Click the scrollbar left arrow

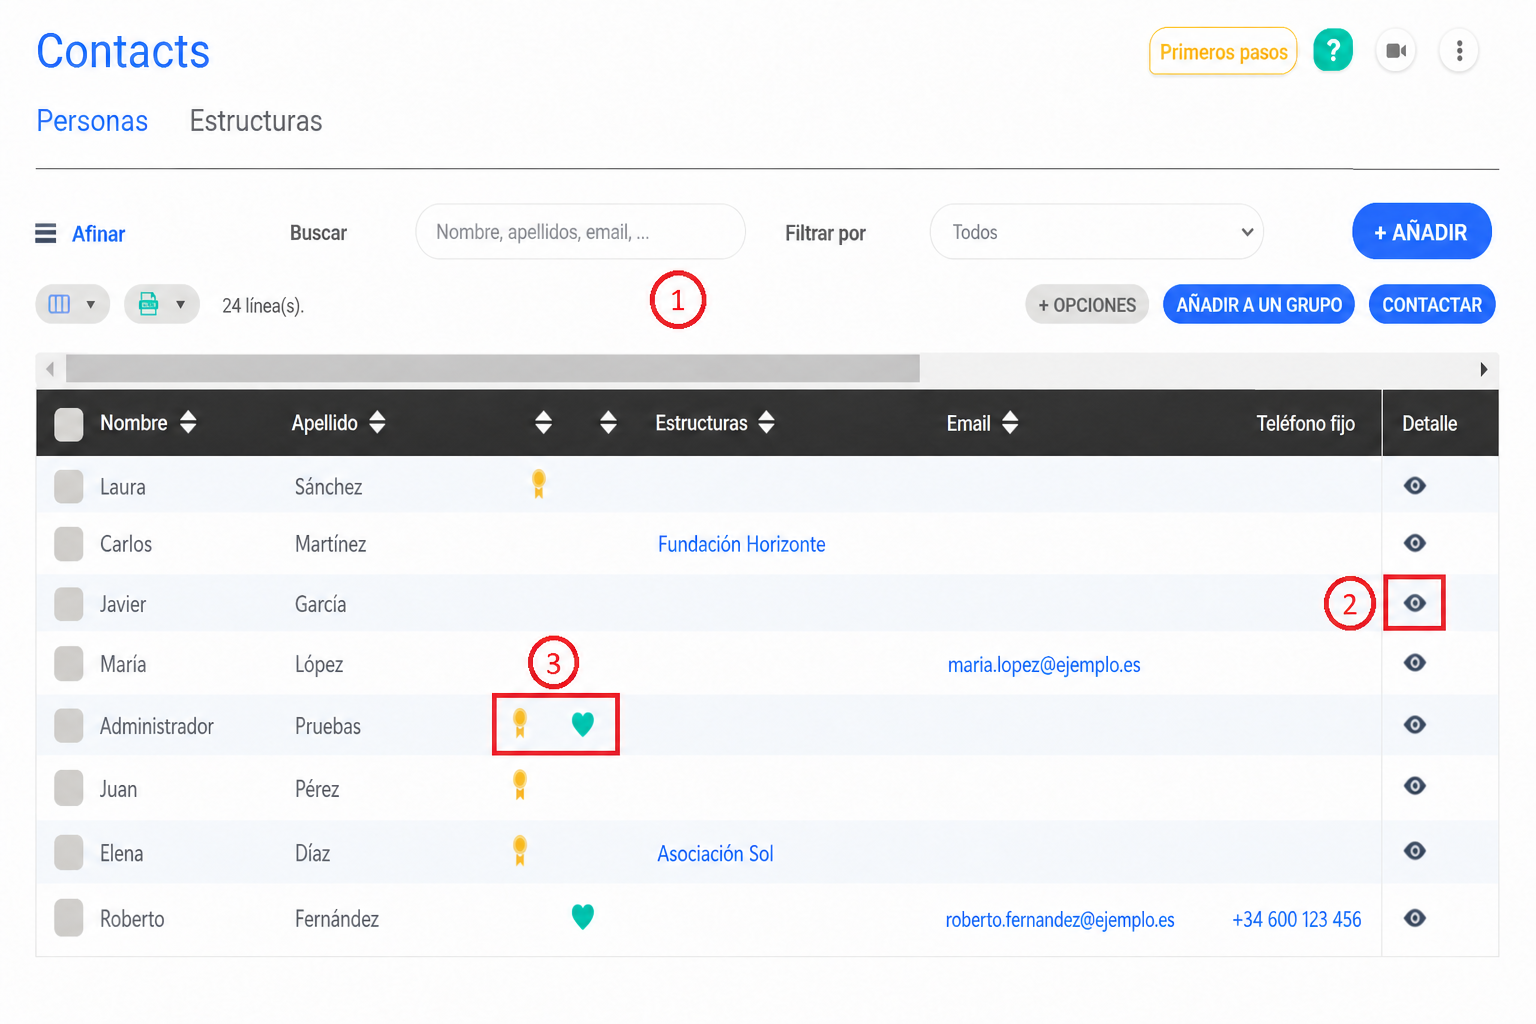(x=50, y=369)
